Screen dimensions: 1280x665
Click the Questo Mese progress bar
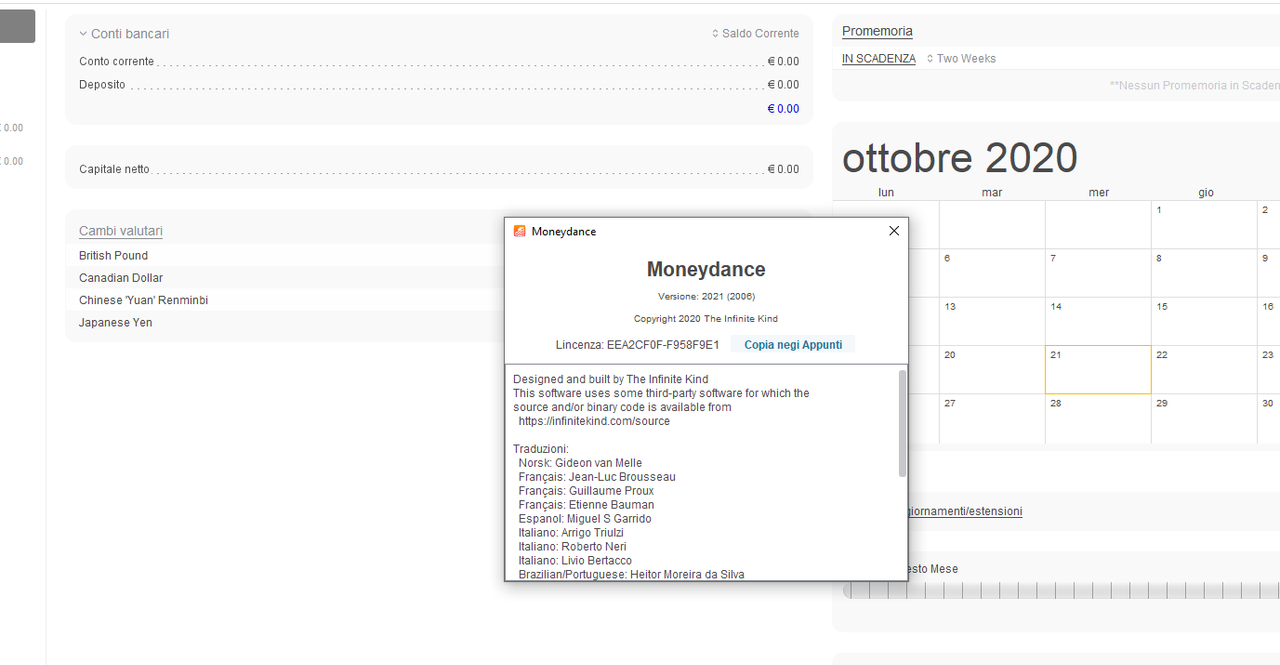pos(1062,591)
